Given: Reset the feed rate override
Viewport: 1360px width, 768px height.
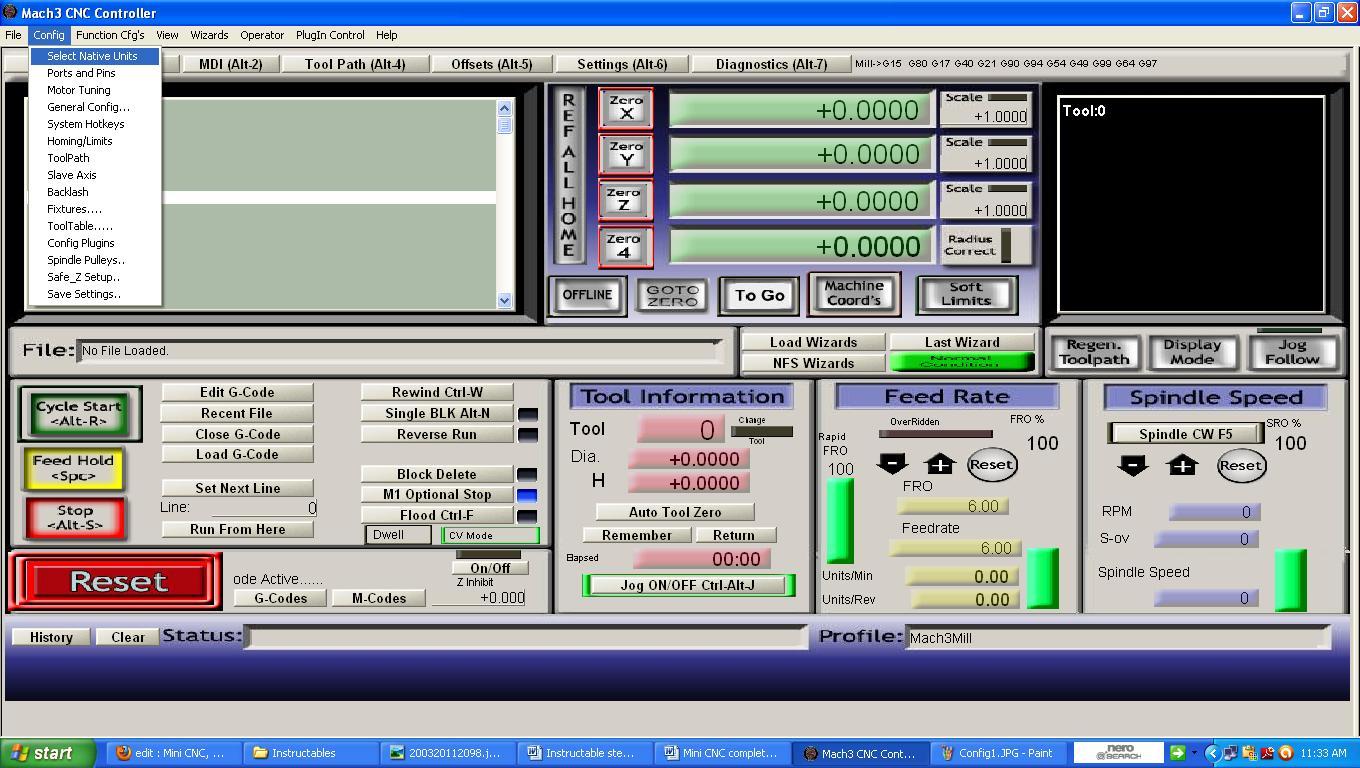Looking at the screenshot, I should click(991, 464).
